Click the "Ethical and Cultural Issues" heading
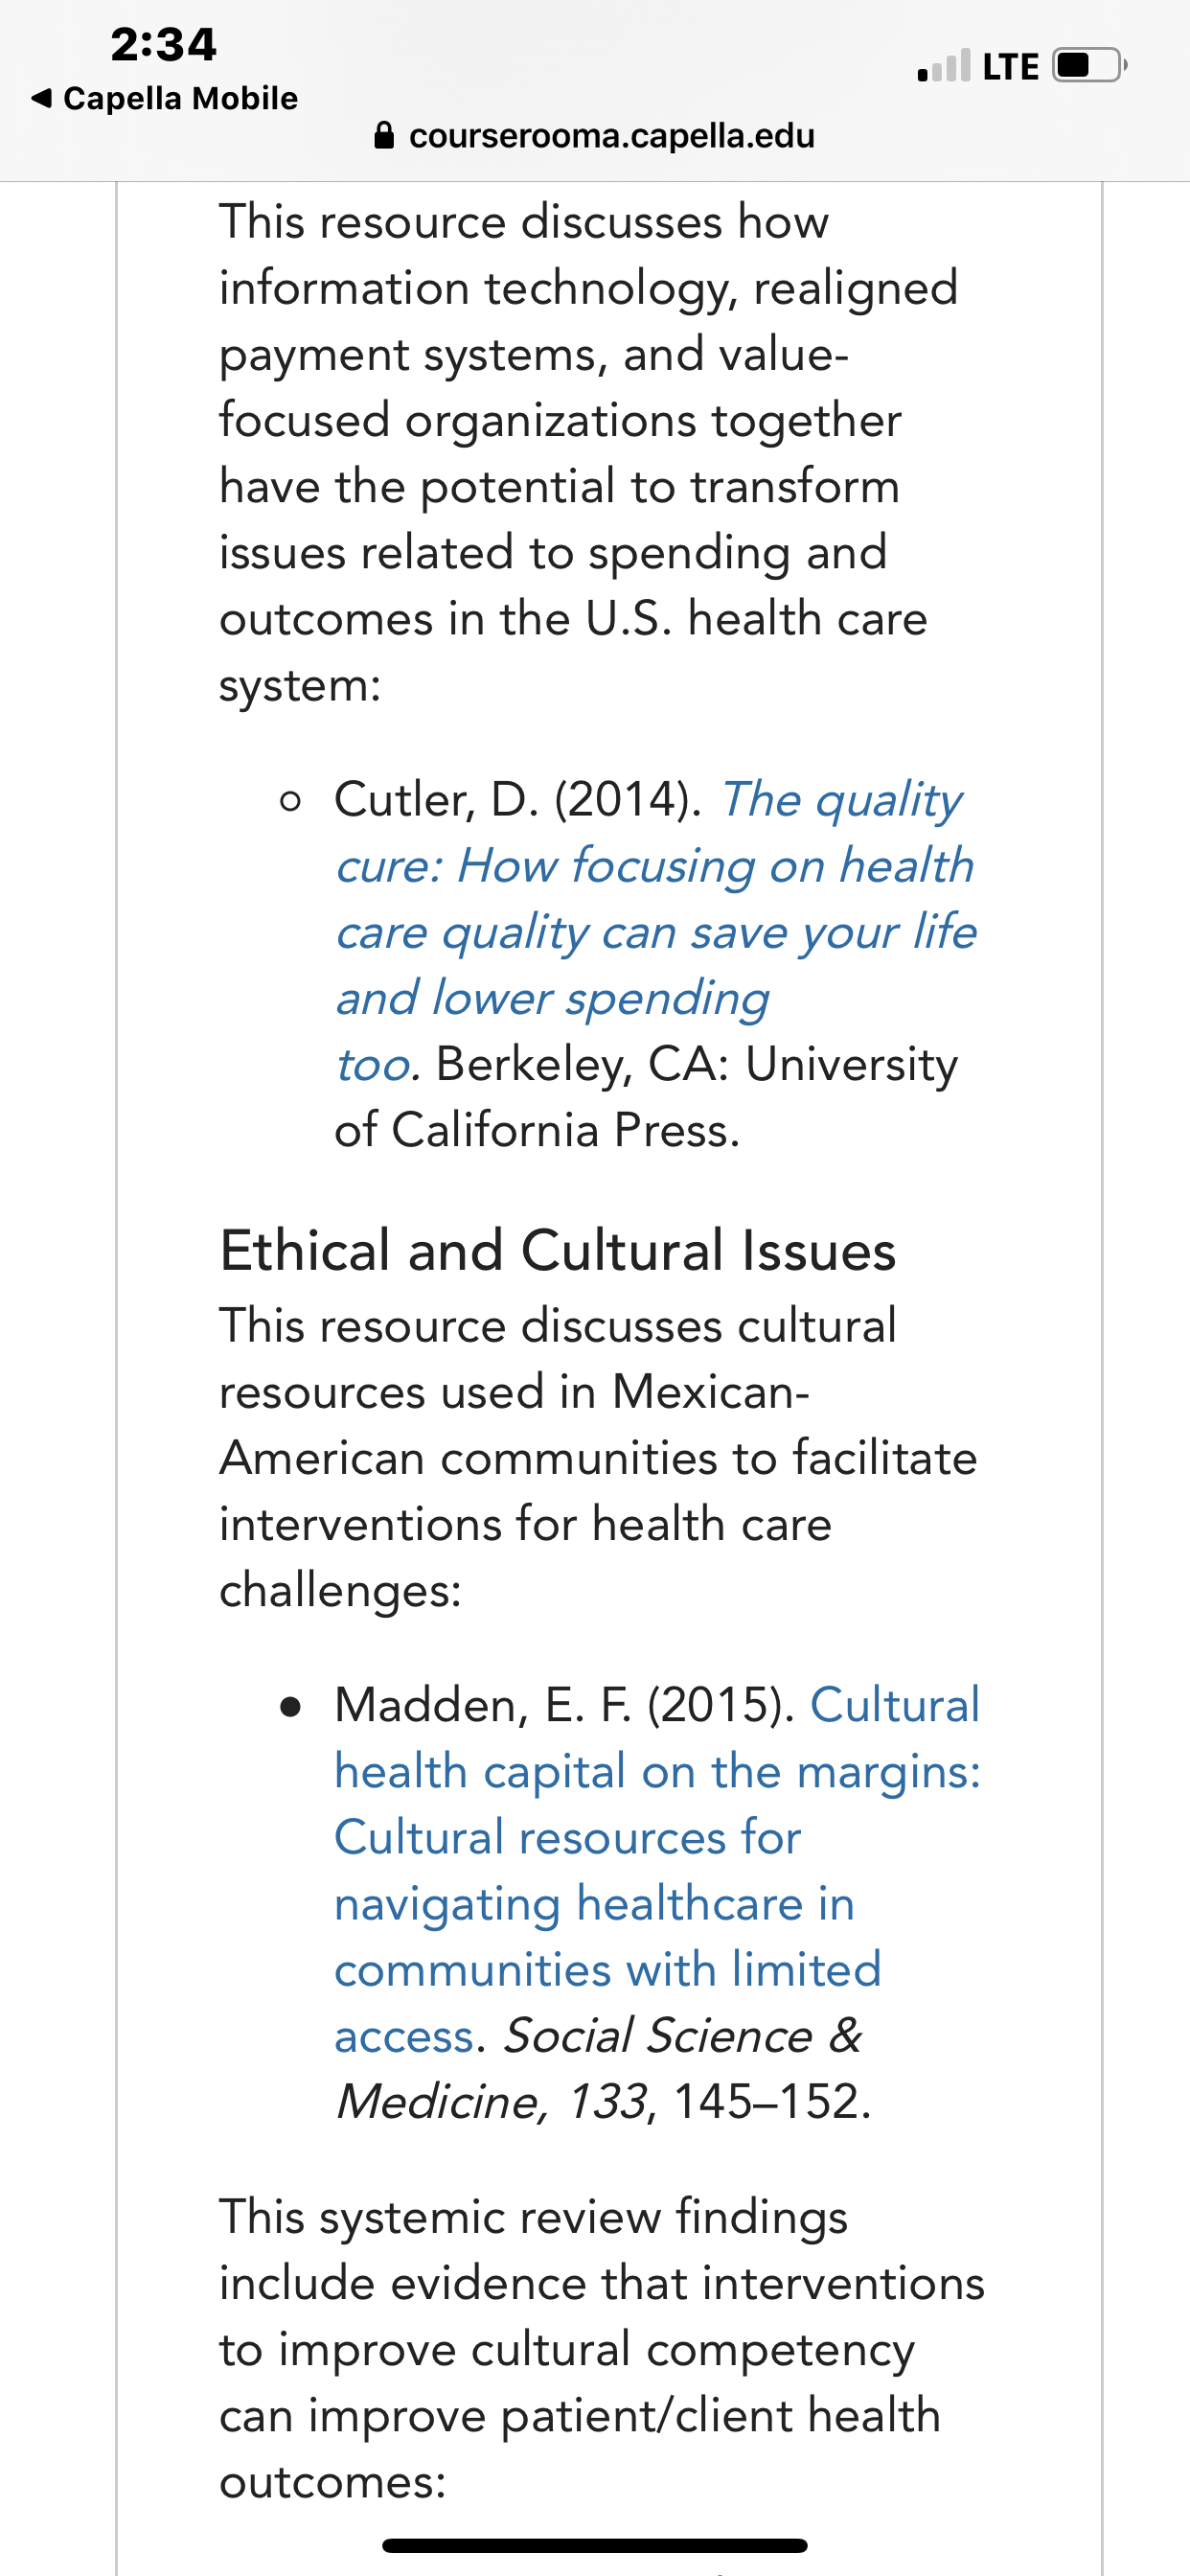 pyautogui.click(x=557, y=1250)
